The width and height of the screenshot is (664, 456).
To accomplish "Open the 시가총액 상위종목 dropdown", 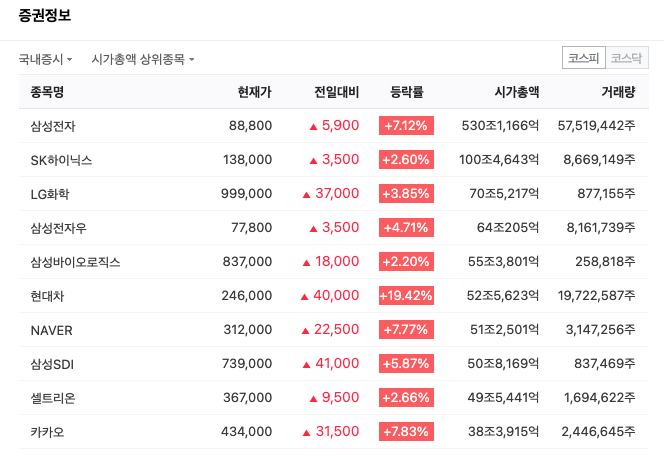I will 143,59.
